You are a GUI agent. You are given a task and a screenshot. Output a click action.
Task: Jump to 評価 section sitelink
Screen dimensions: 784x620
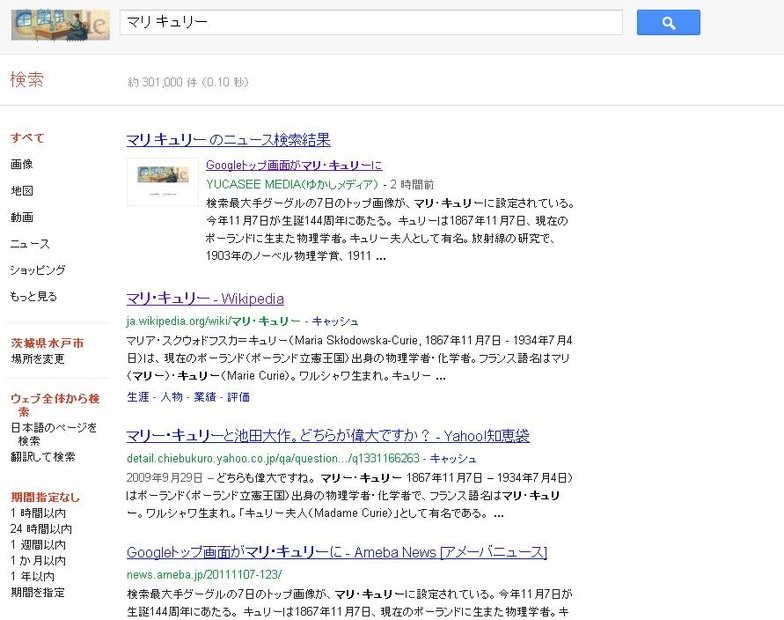click(238, 397)
